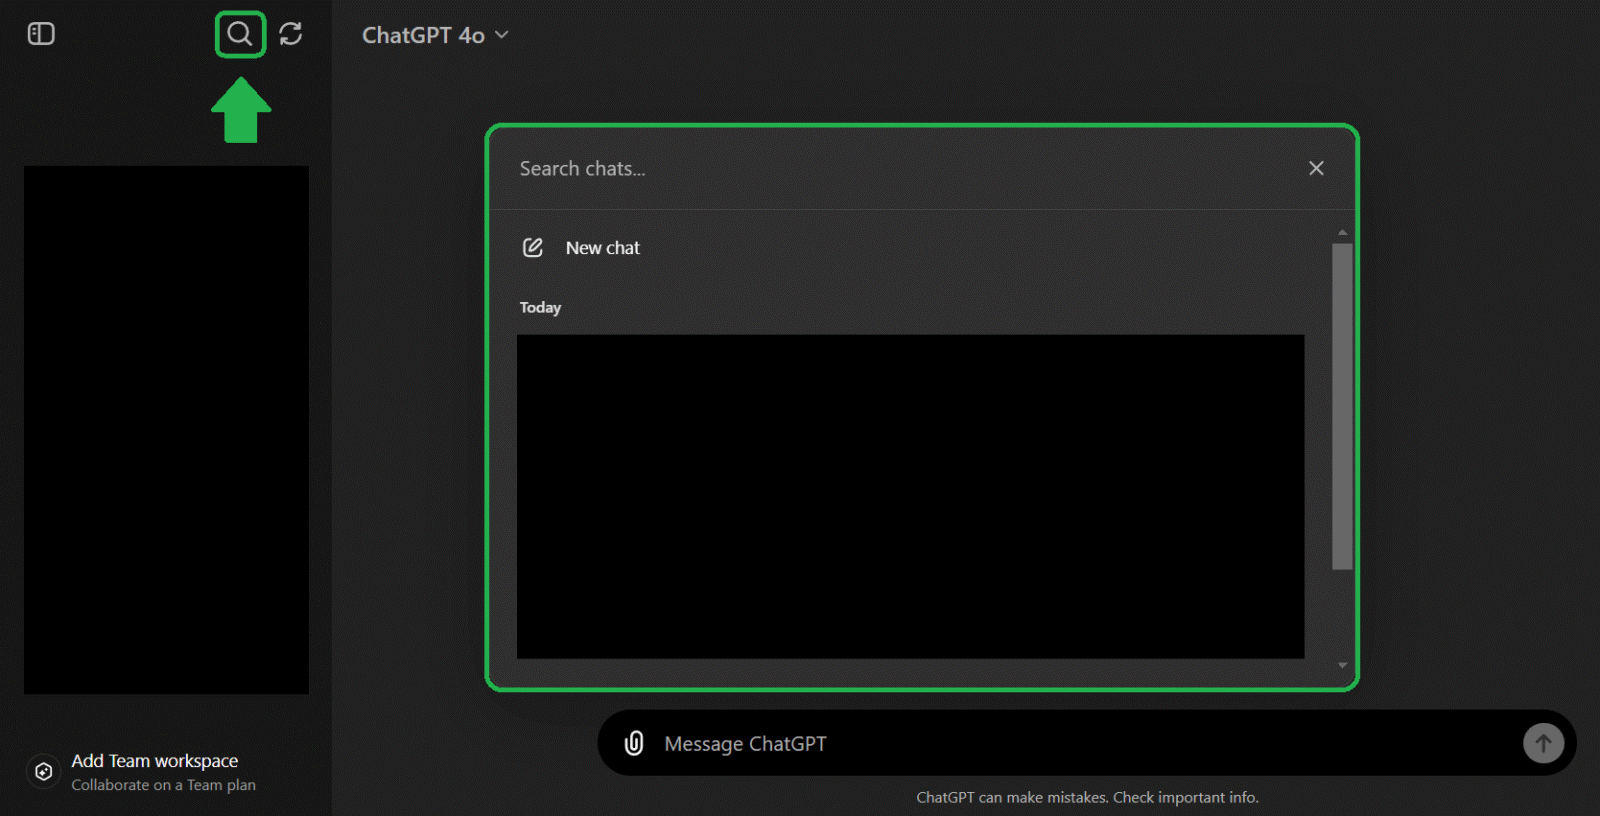Click the scrollbar up arrow in dialog
Screen dimensions: 1600x816
(1342, 232)
